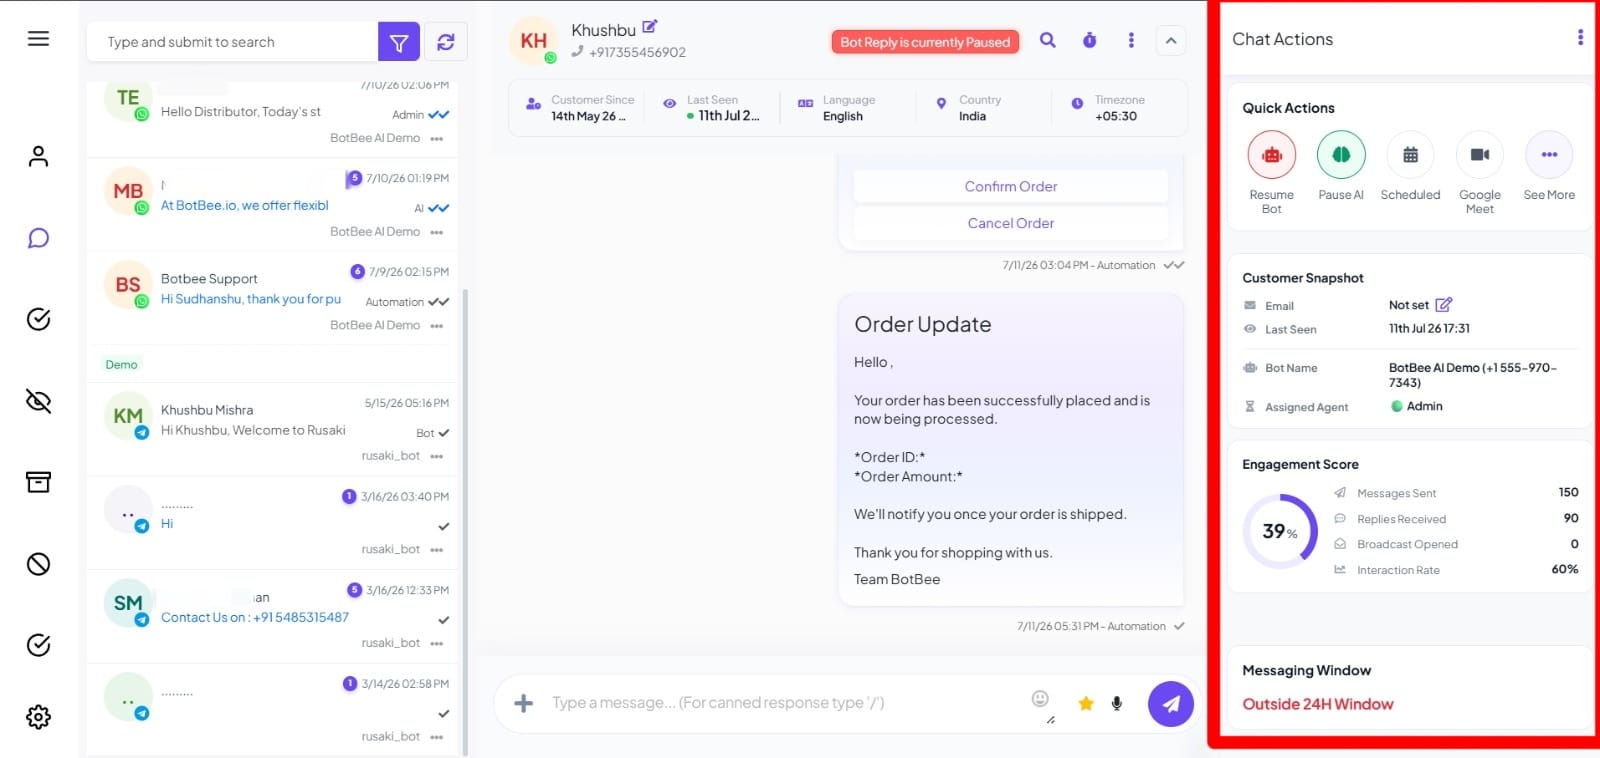Viewport: 1600px width, 758px height.
Task: Click the star favorite icon in composer
Action: click(x=1086, y=704)
